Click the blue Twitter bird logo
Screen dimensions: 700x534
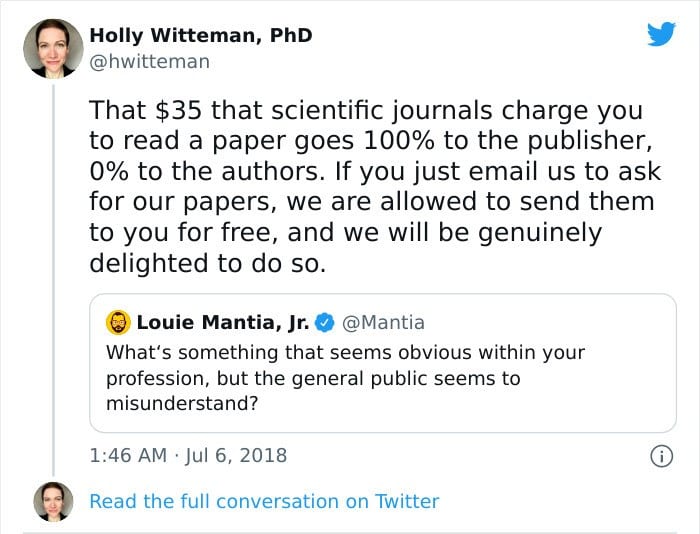coord(661,33)
